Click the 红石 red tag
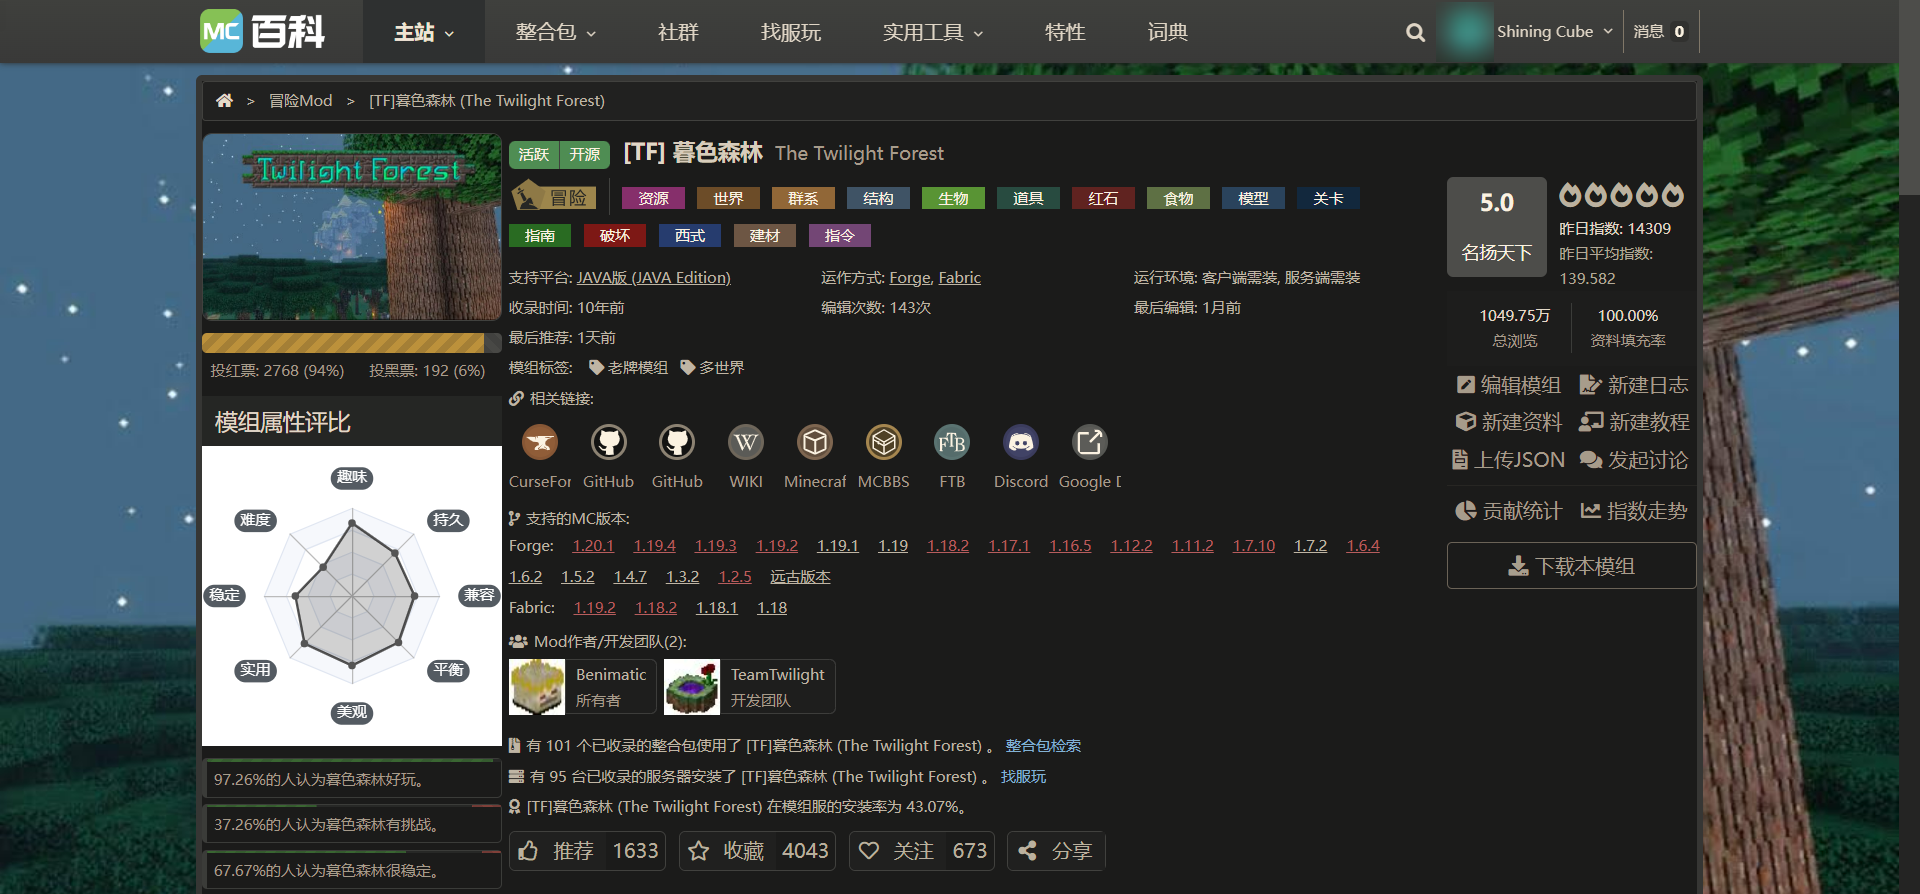Screen dimensions: 1920x894 (x=1103, y=198)
